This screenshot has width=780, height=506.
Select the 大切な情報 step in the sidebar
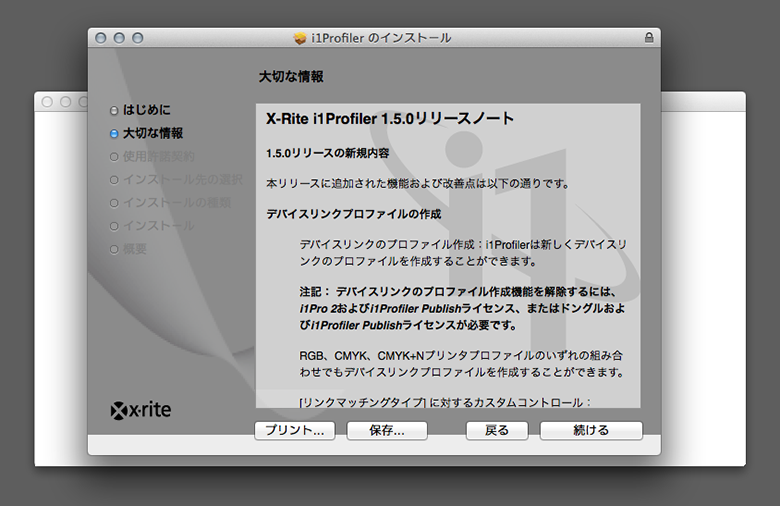152,132
